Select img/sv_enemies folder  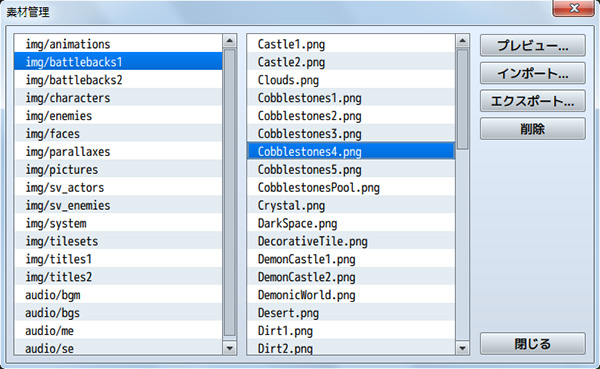point(118,205)
